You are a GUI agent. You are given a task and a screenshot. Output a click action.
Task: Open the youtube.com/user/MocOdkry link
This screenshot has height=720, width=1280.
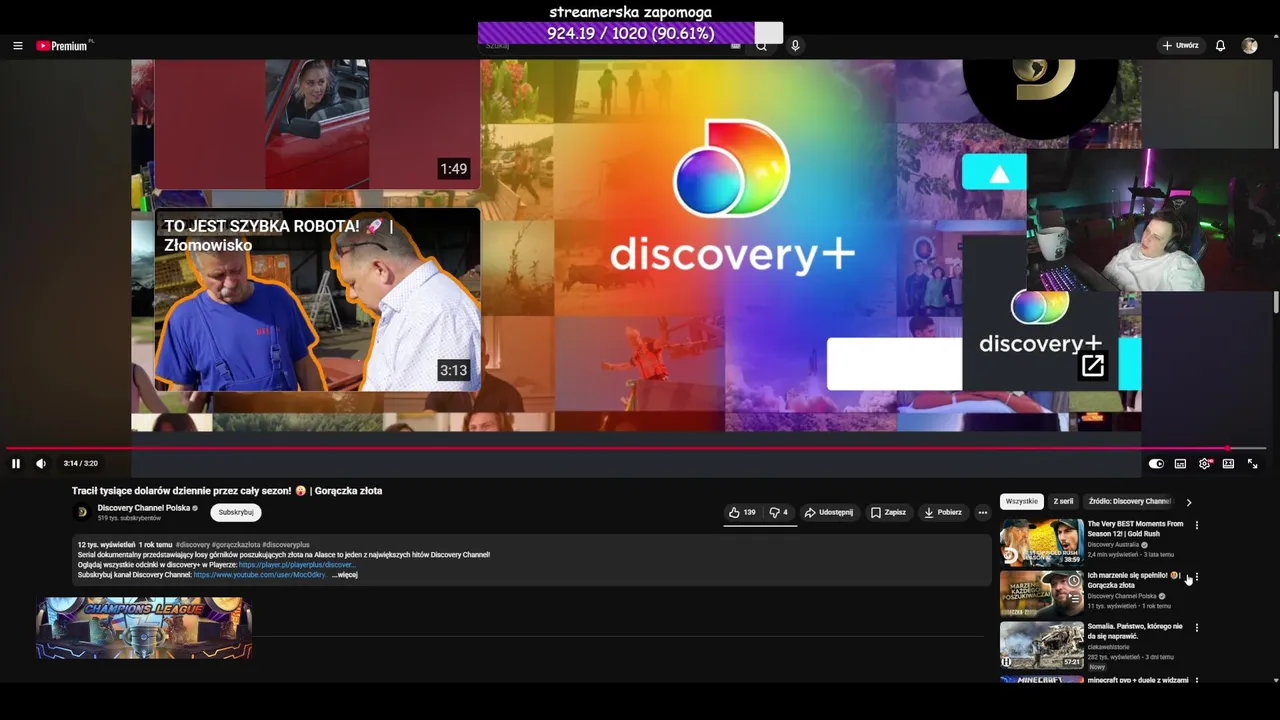click(x=260, y=575)
